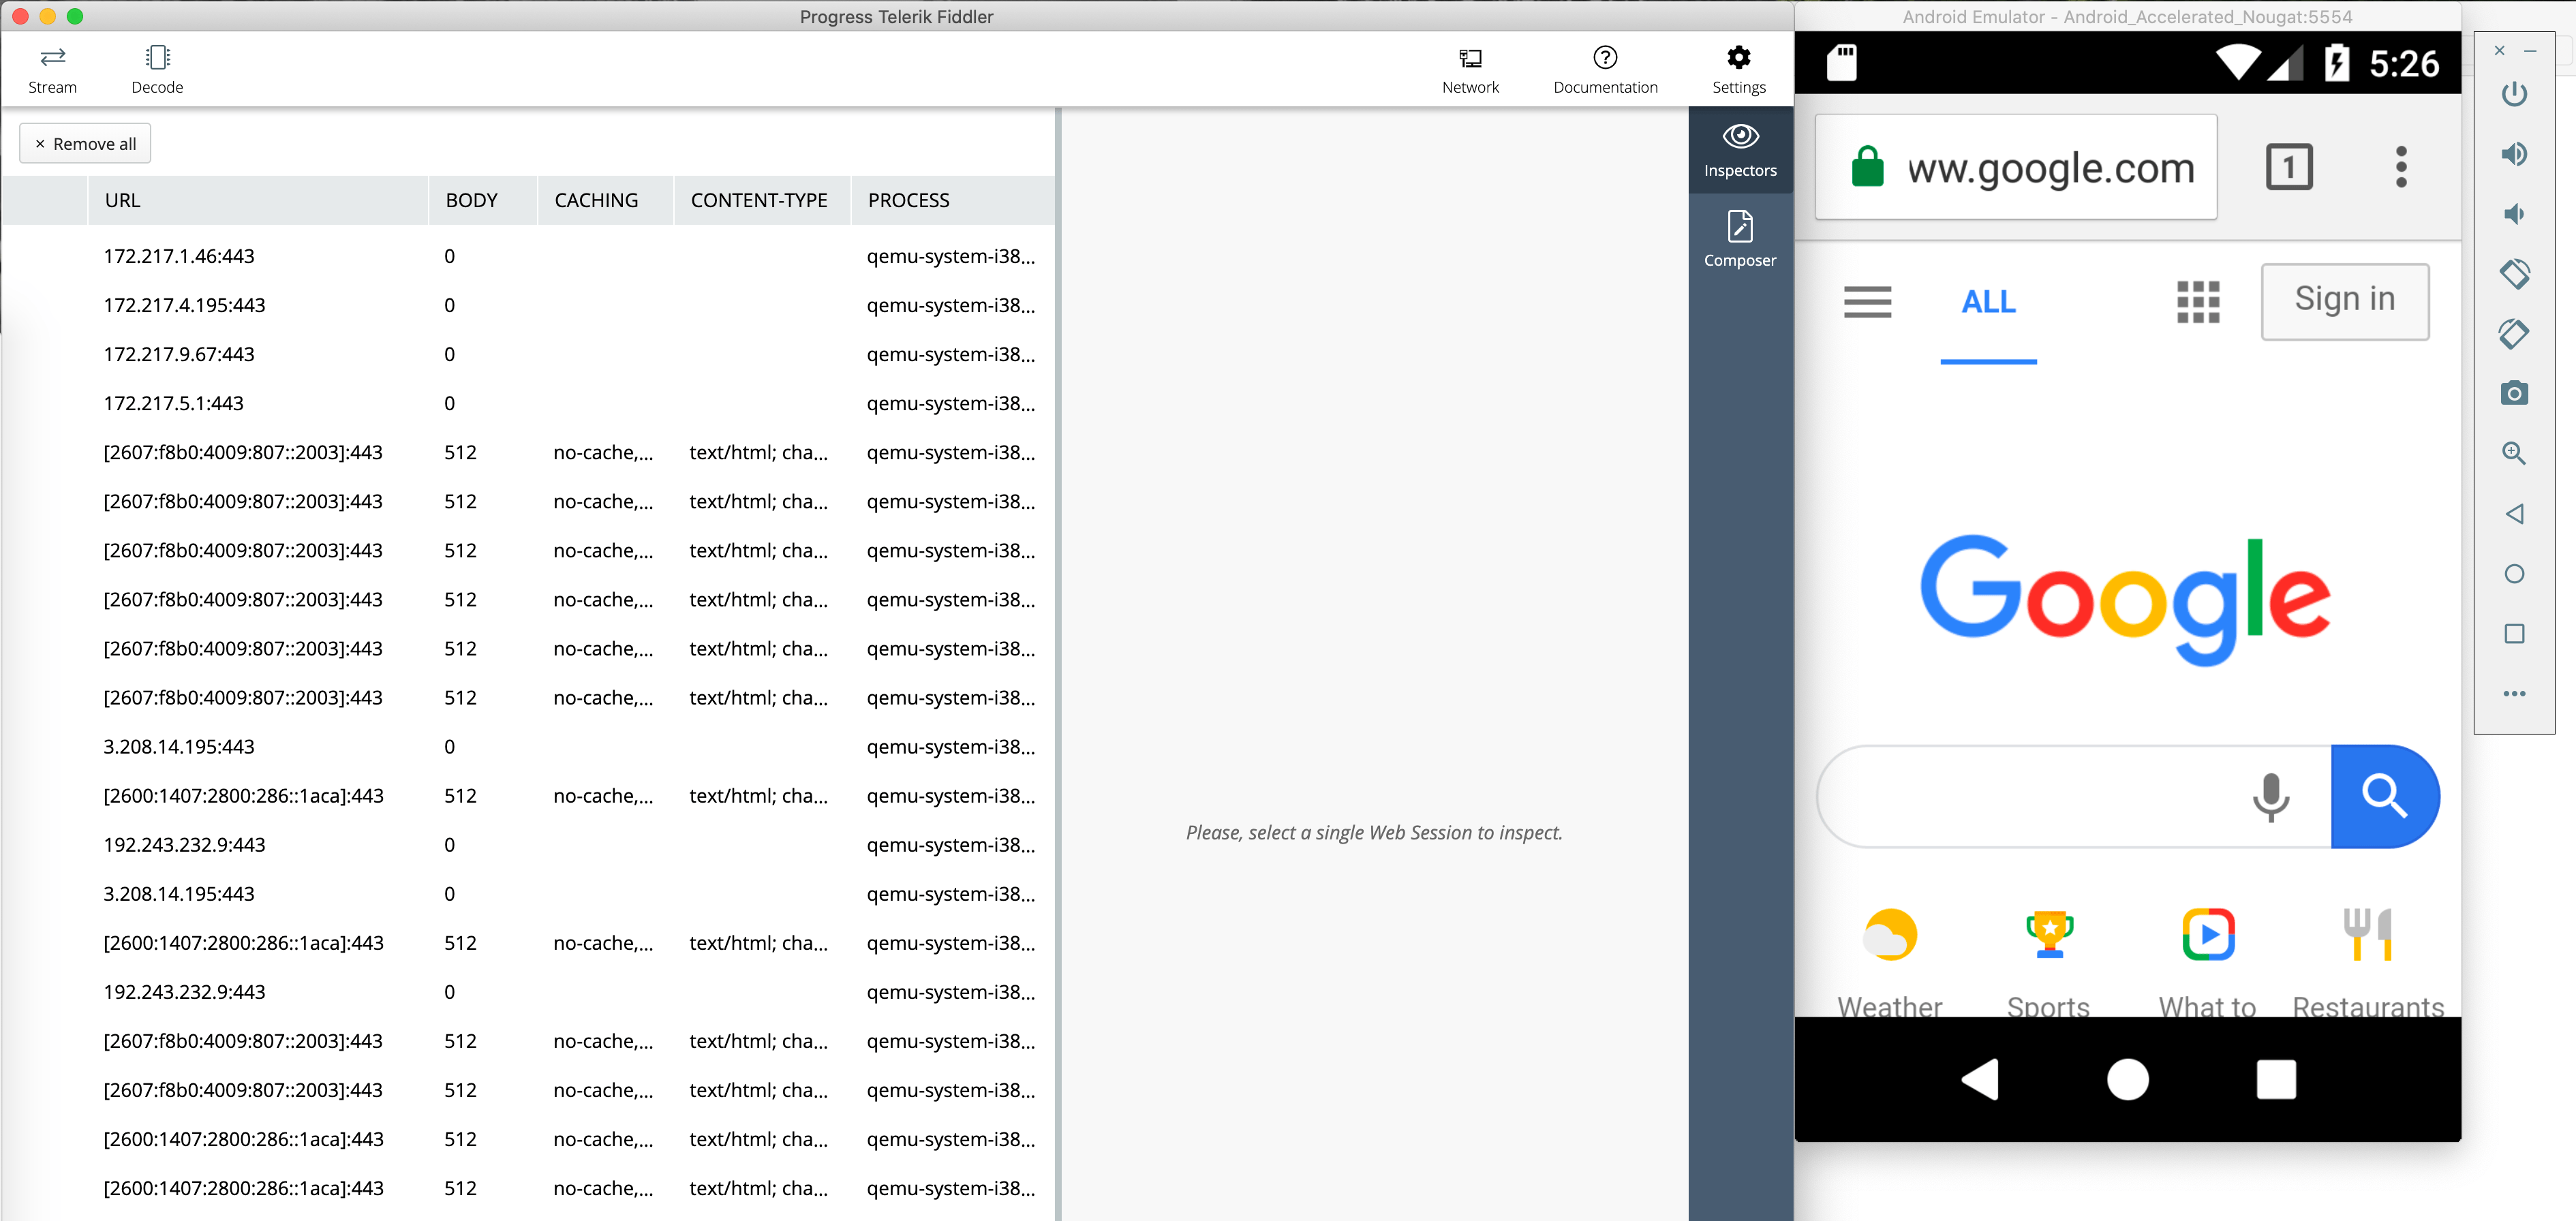Open emulator extended controls (three dots)

(x=2514, y=694)
